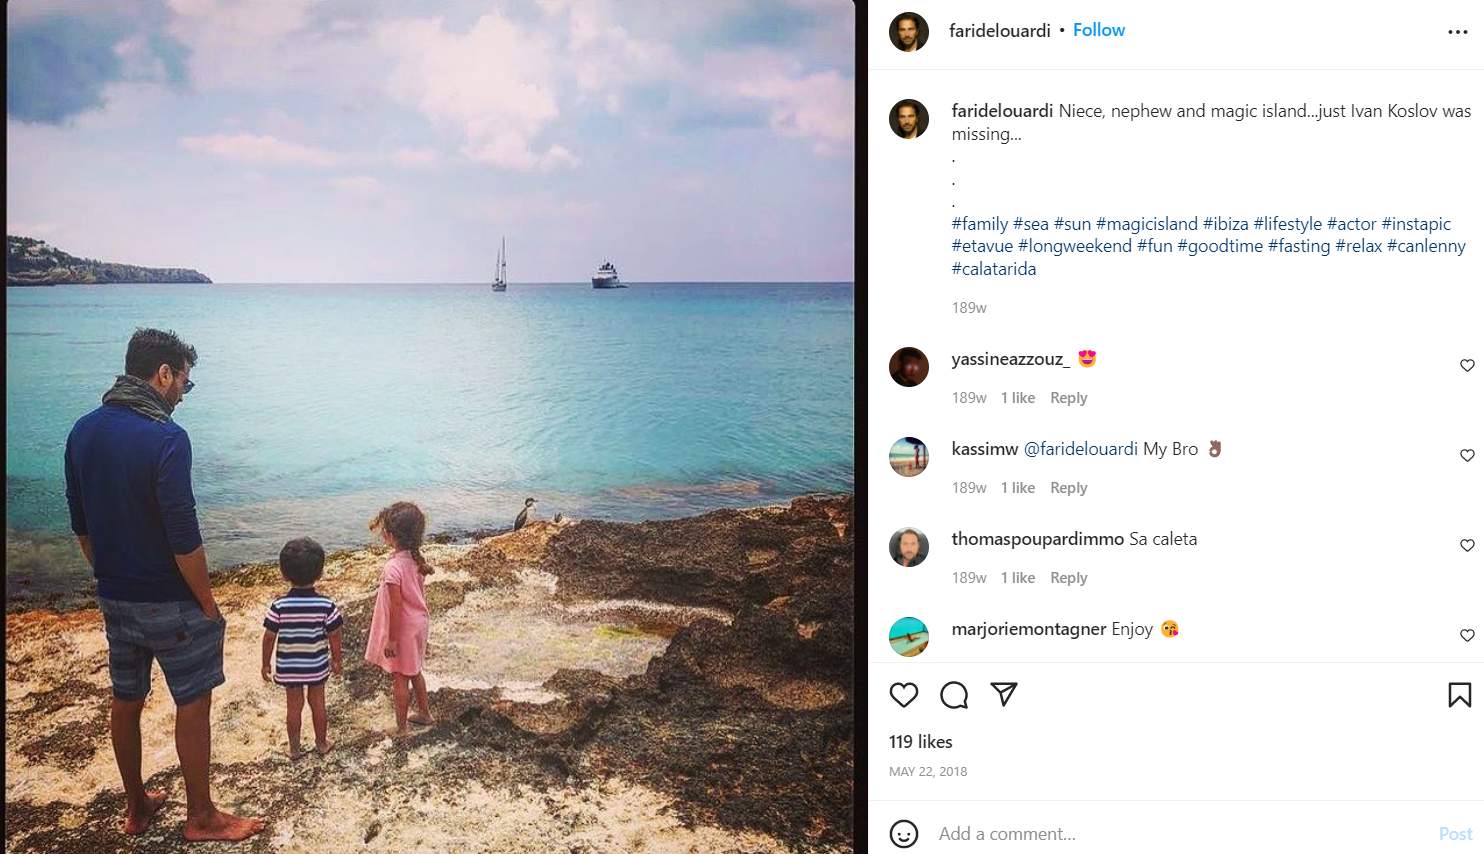Open faridelouardi's header profile picture
This screenshot has height=854, width=1484.
pyautogui.click(x=909, y=32)
